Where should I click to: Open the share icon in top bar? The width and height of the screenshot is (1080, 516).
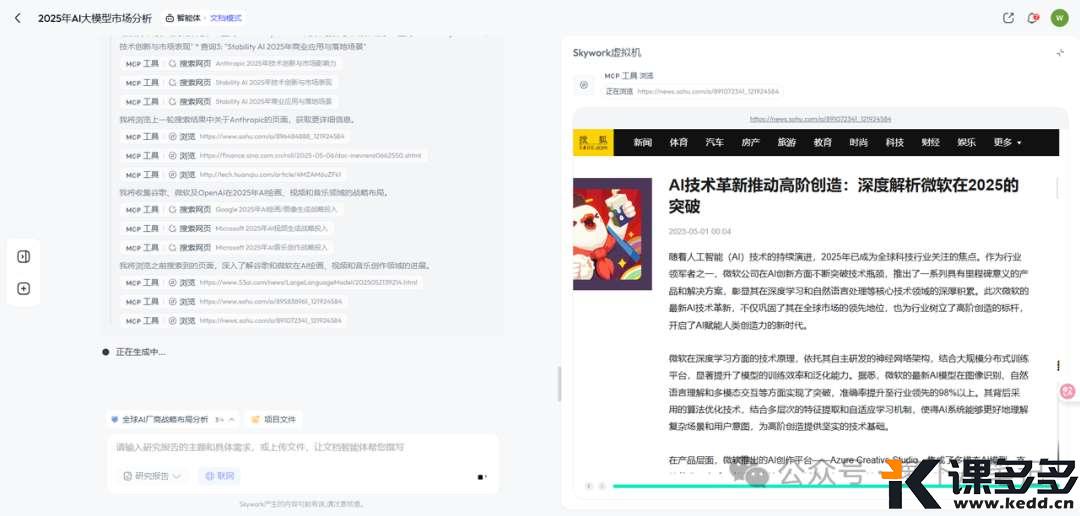1008,19
